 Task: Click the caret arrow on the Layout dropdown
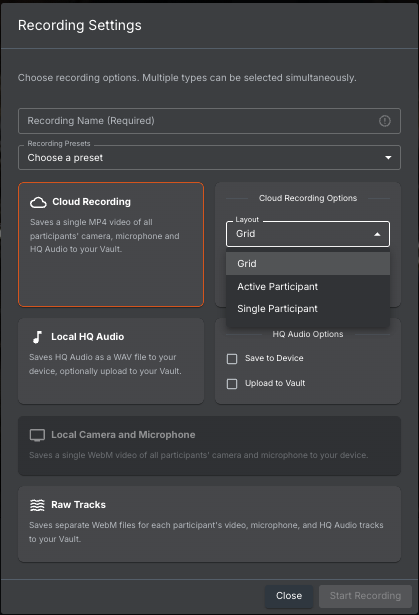[x=377, y=234]
